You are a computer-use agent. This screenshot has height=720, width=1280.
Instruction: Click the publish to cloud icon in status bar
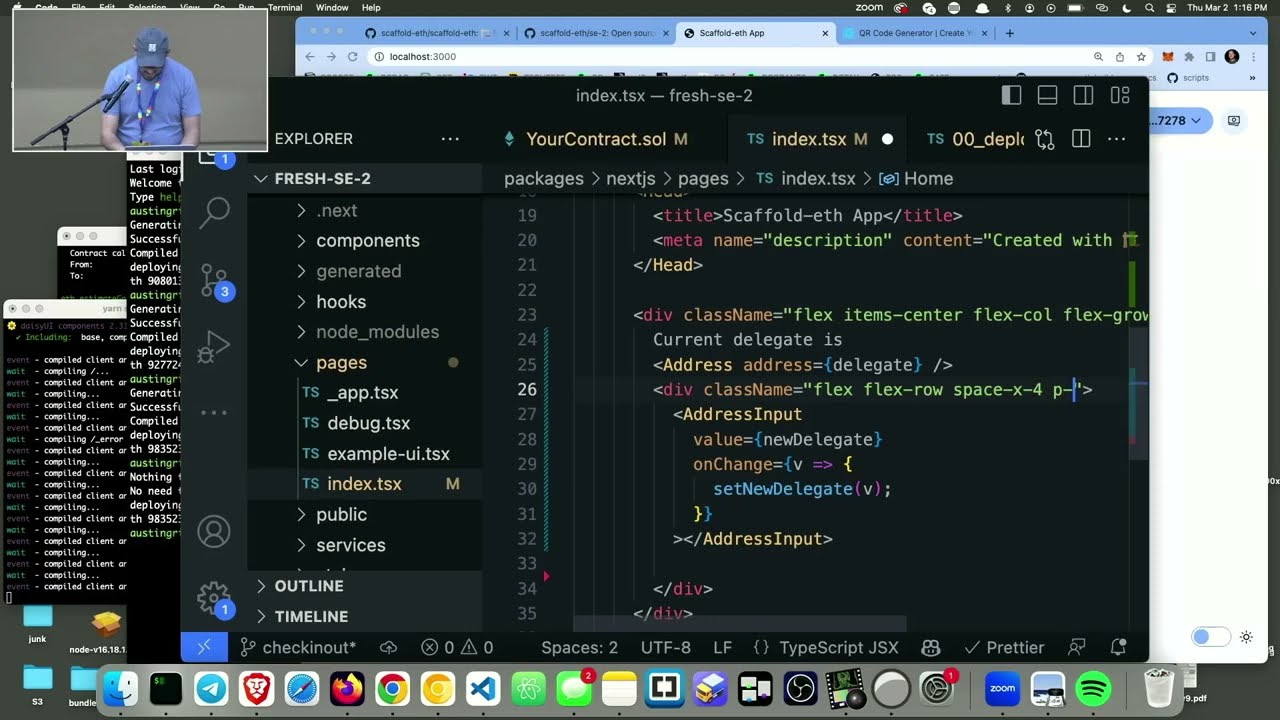390,648
